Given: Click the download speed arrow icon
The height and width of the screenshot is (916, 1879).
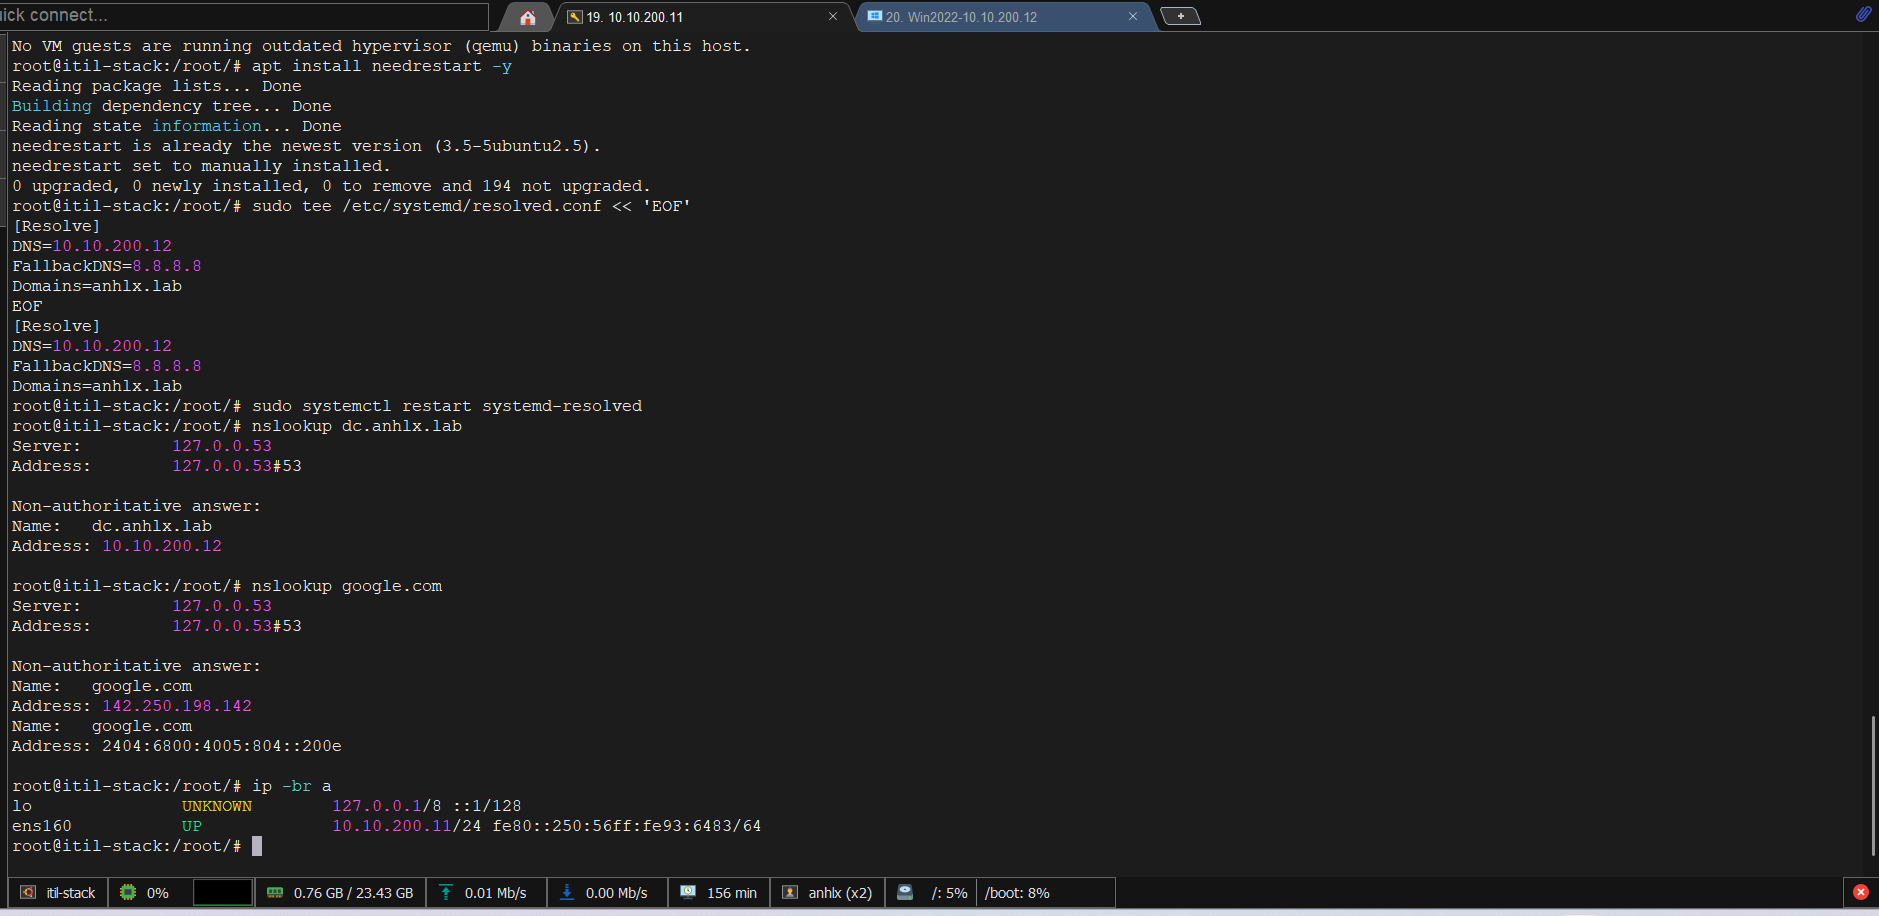Looking at the screenshot, I should pos(567,892).
